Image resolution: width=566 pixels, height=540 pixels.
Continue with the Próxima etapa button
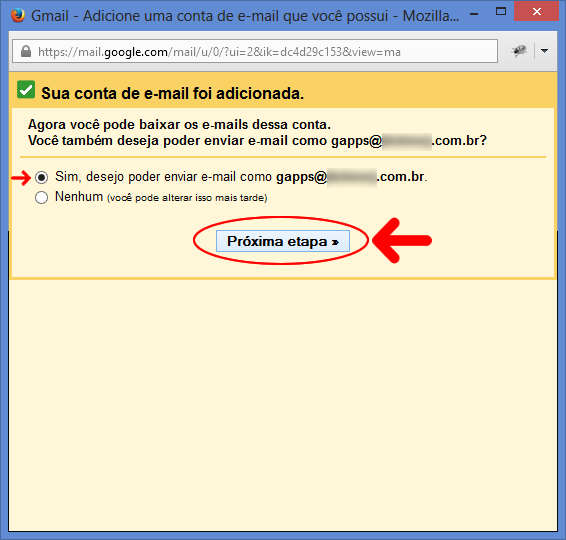point(283,241)
